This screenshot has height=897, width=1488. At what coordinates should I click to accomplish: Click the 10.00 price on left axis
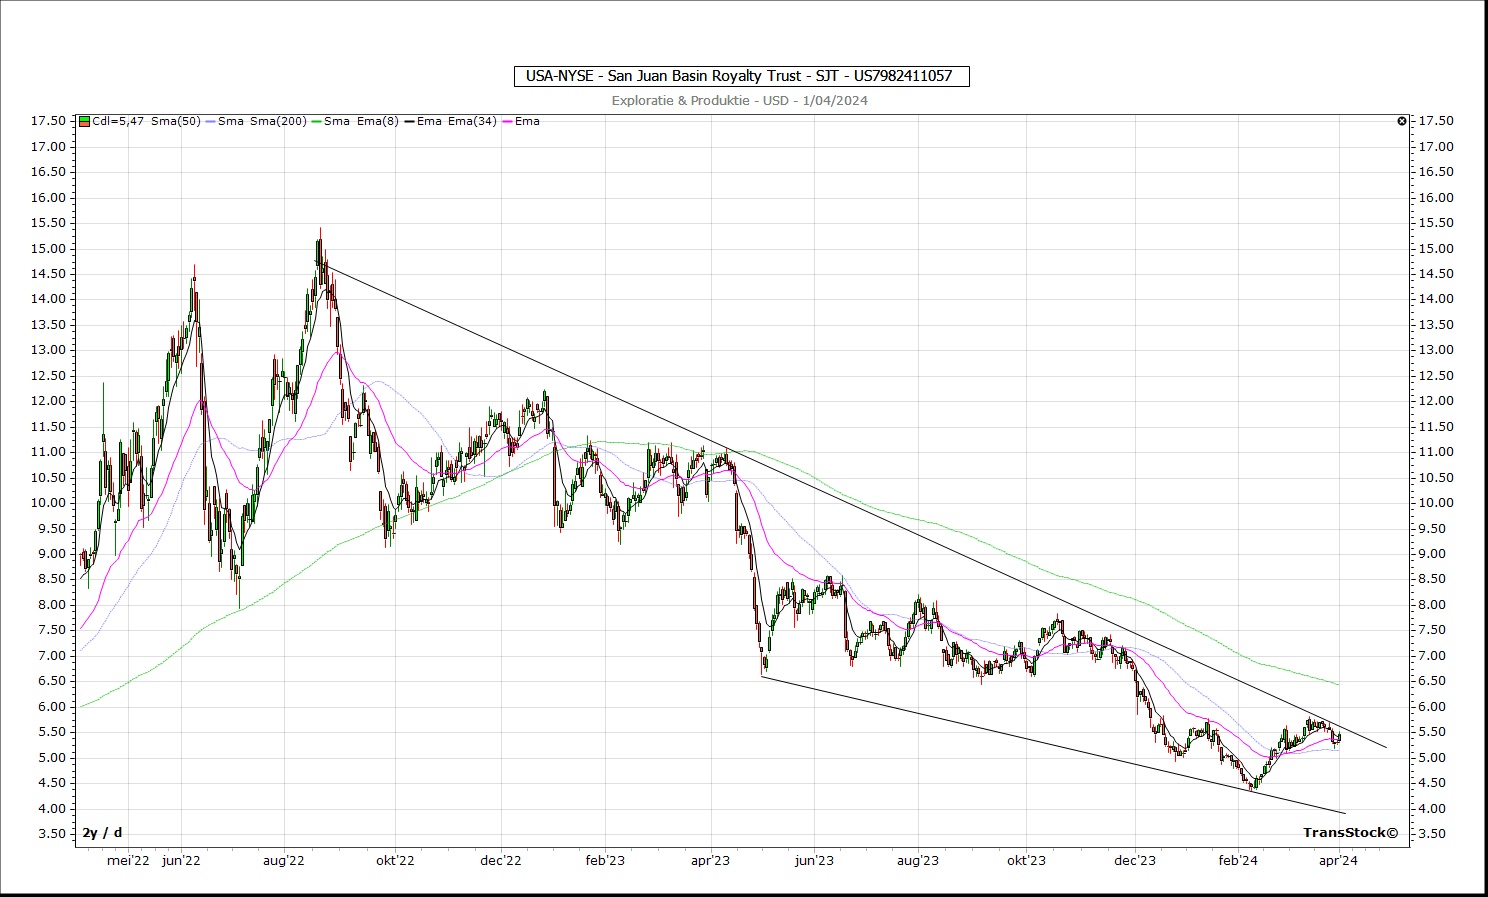(49, 503)
